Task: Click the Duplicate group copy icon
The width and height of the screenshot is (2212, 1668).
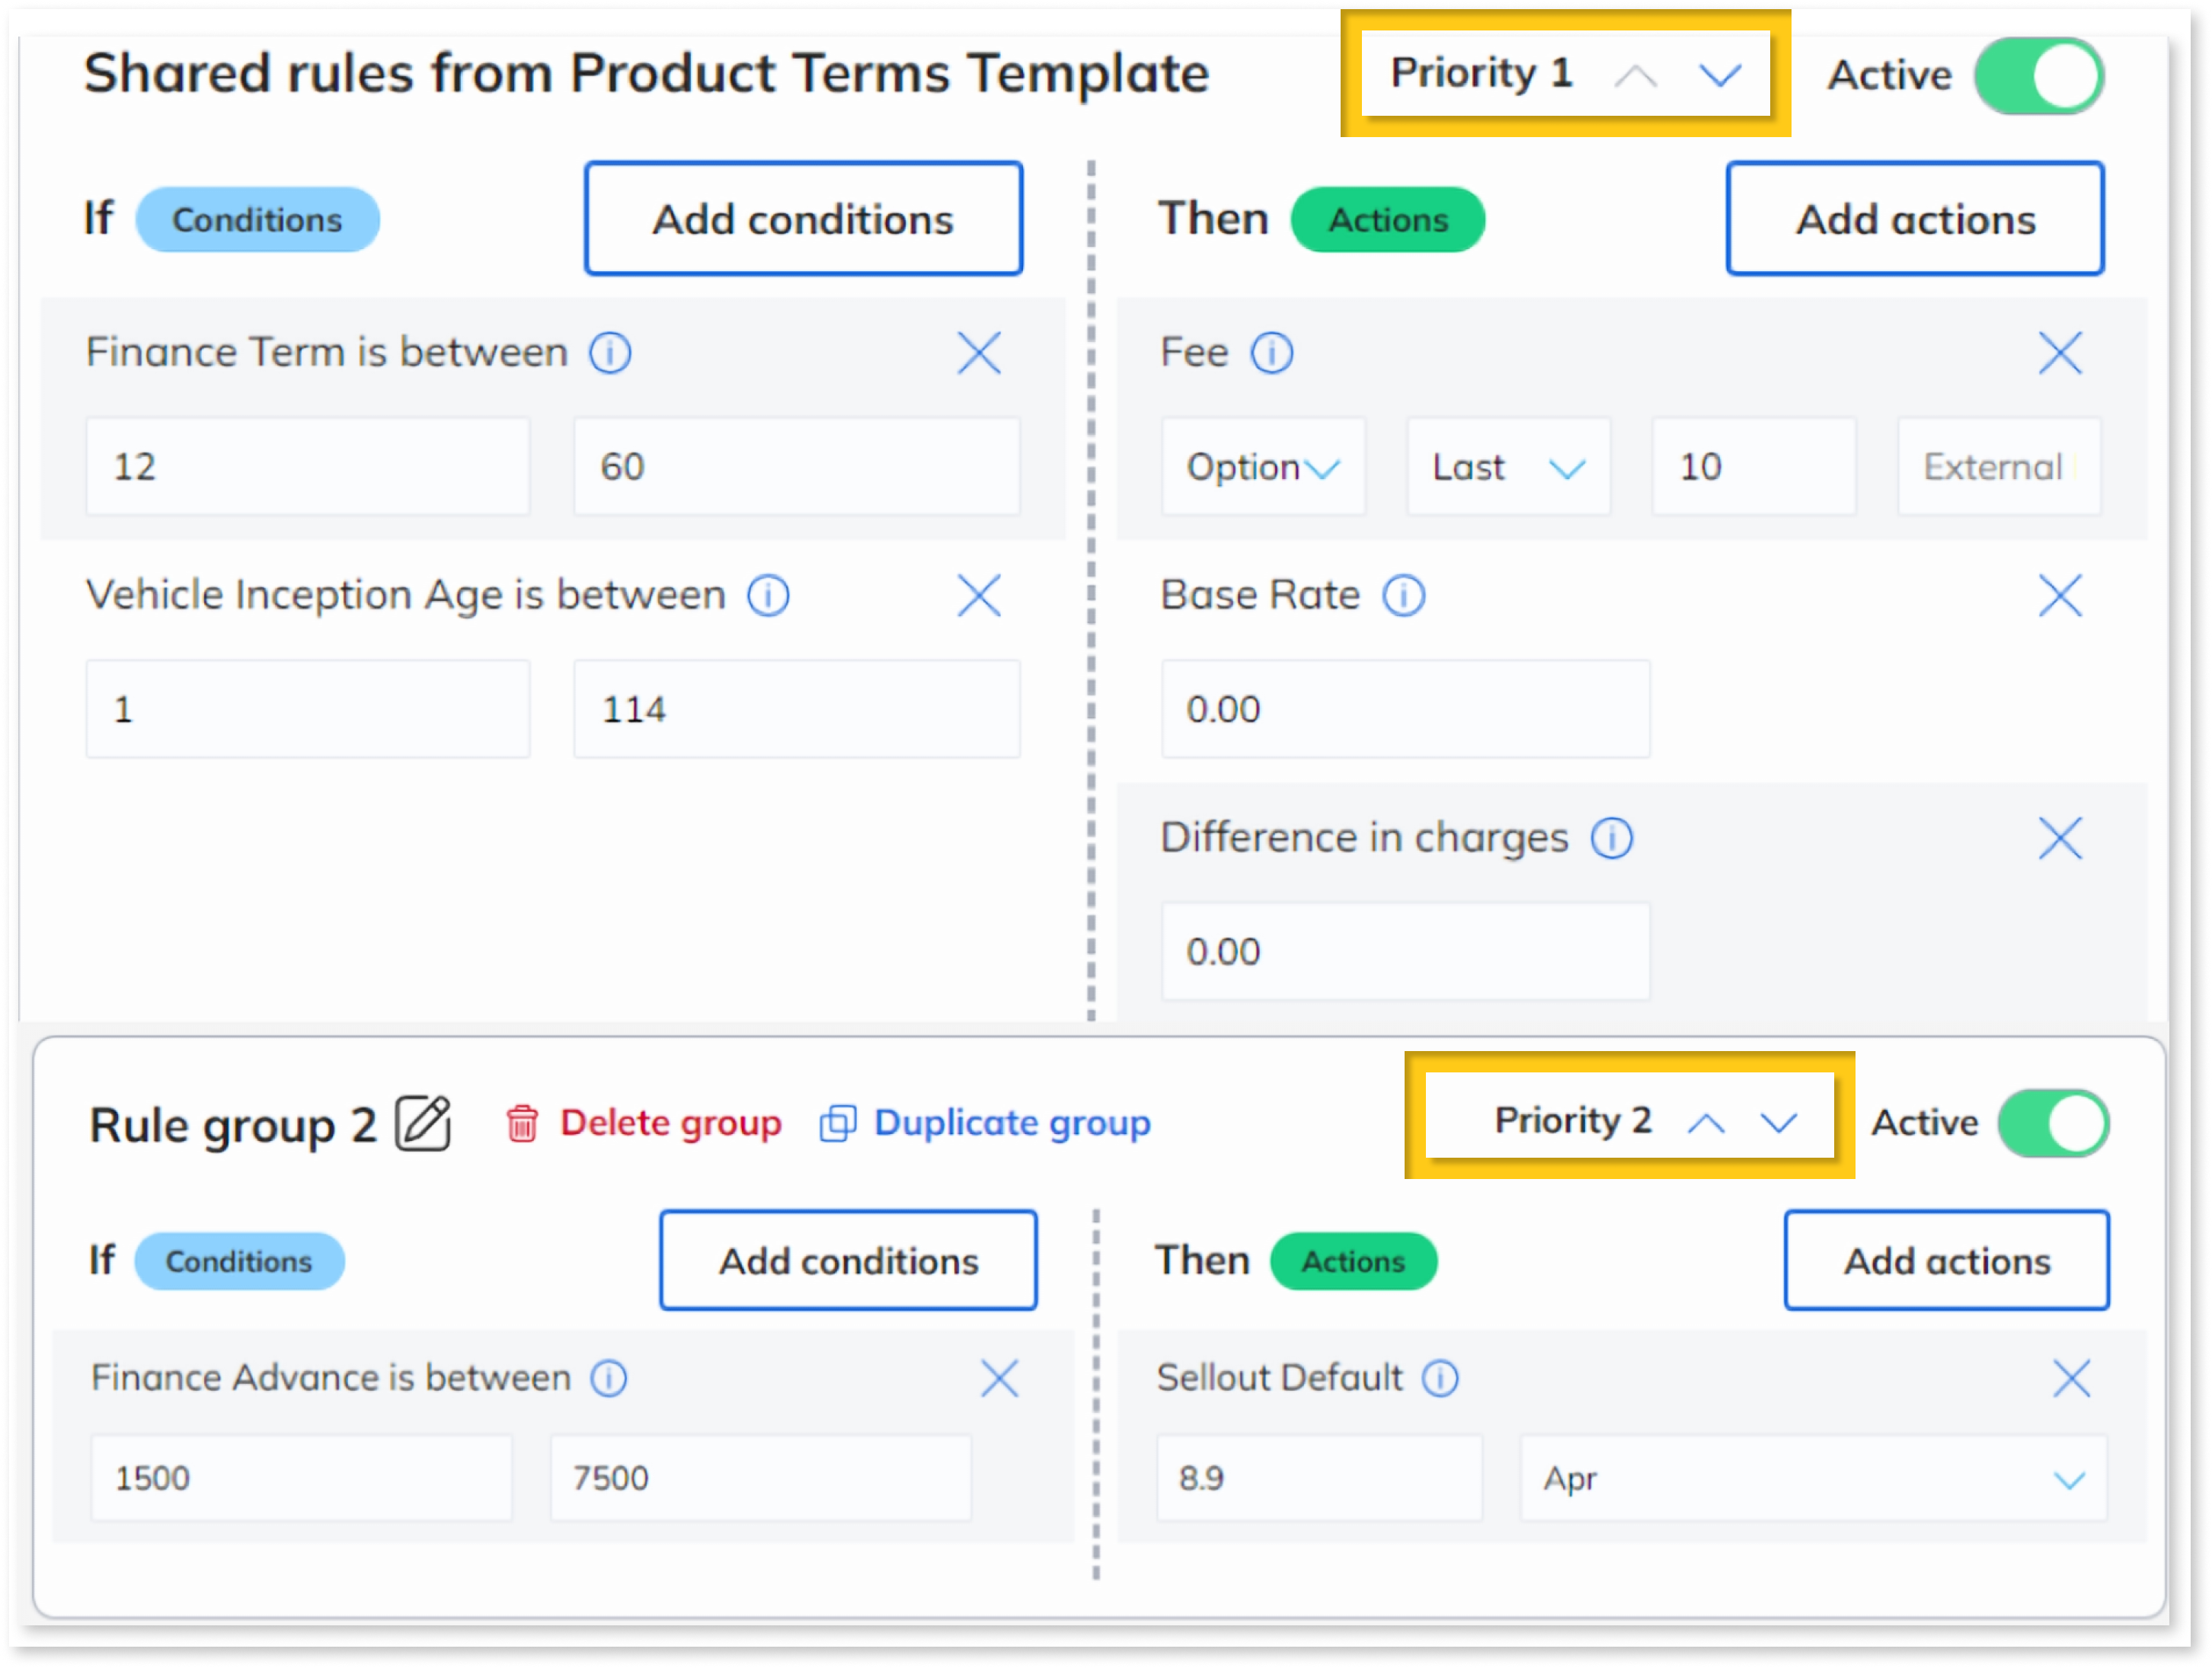Action: (x=838, y=1124)
